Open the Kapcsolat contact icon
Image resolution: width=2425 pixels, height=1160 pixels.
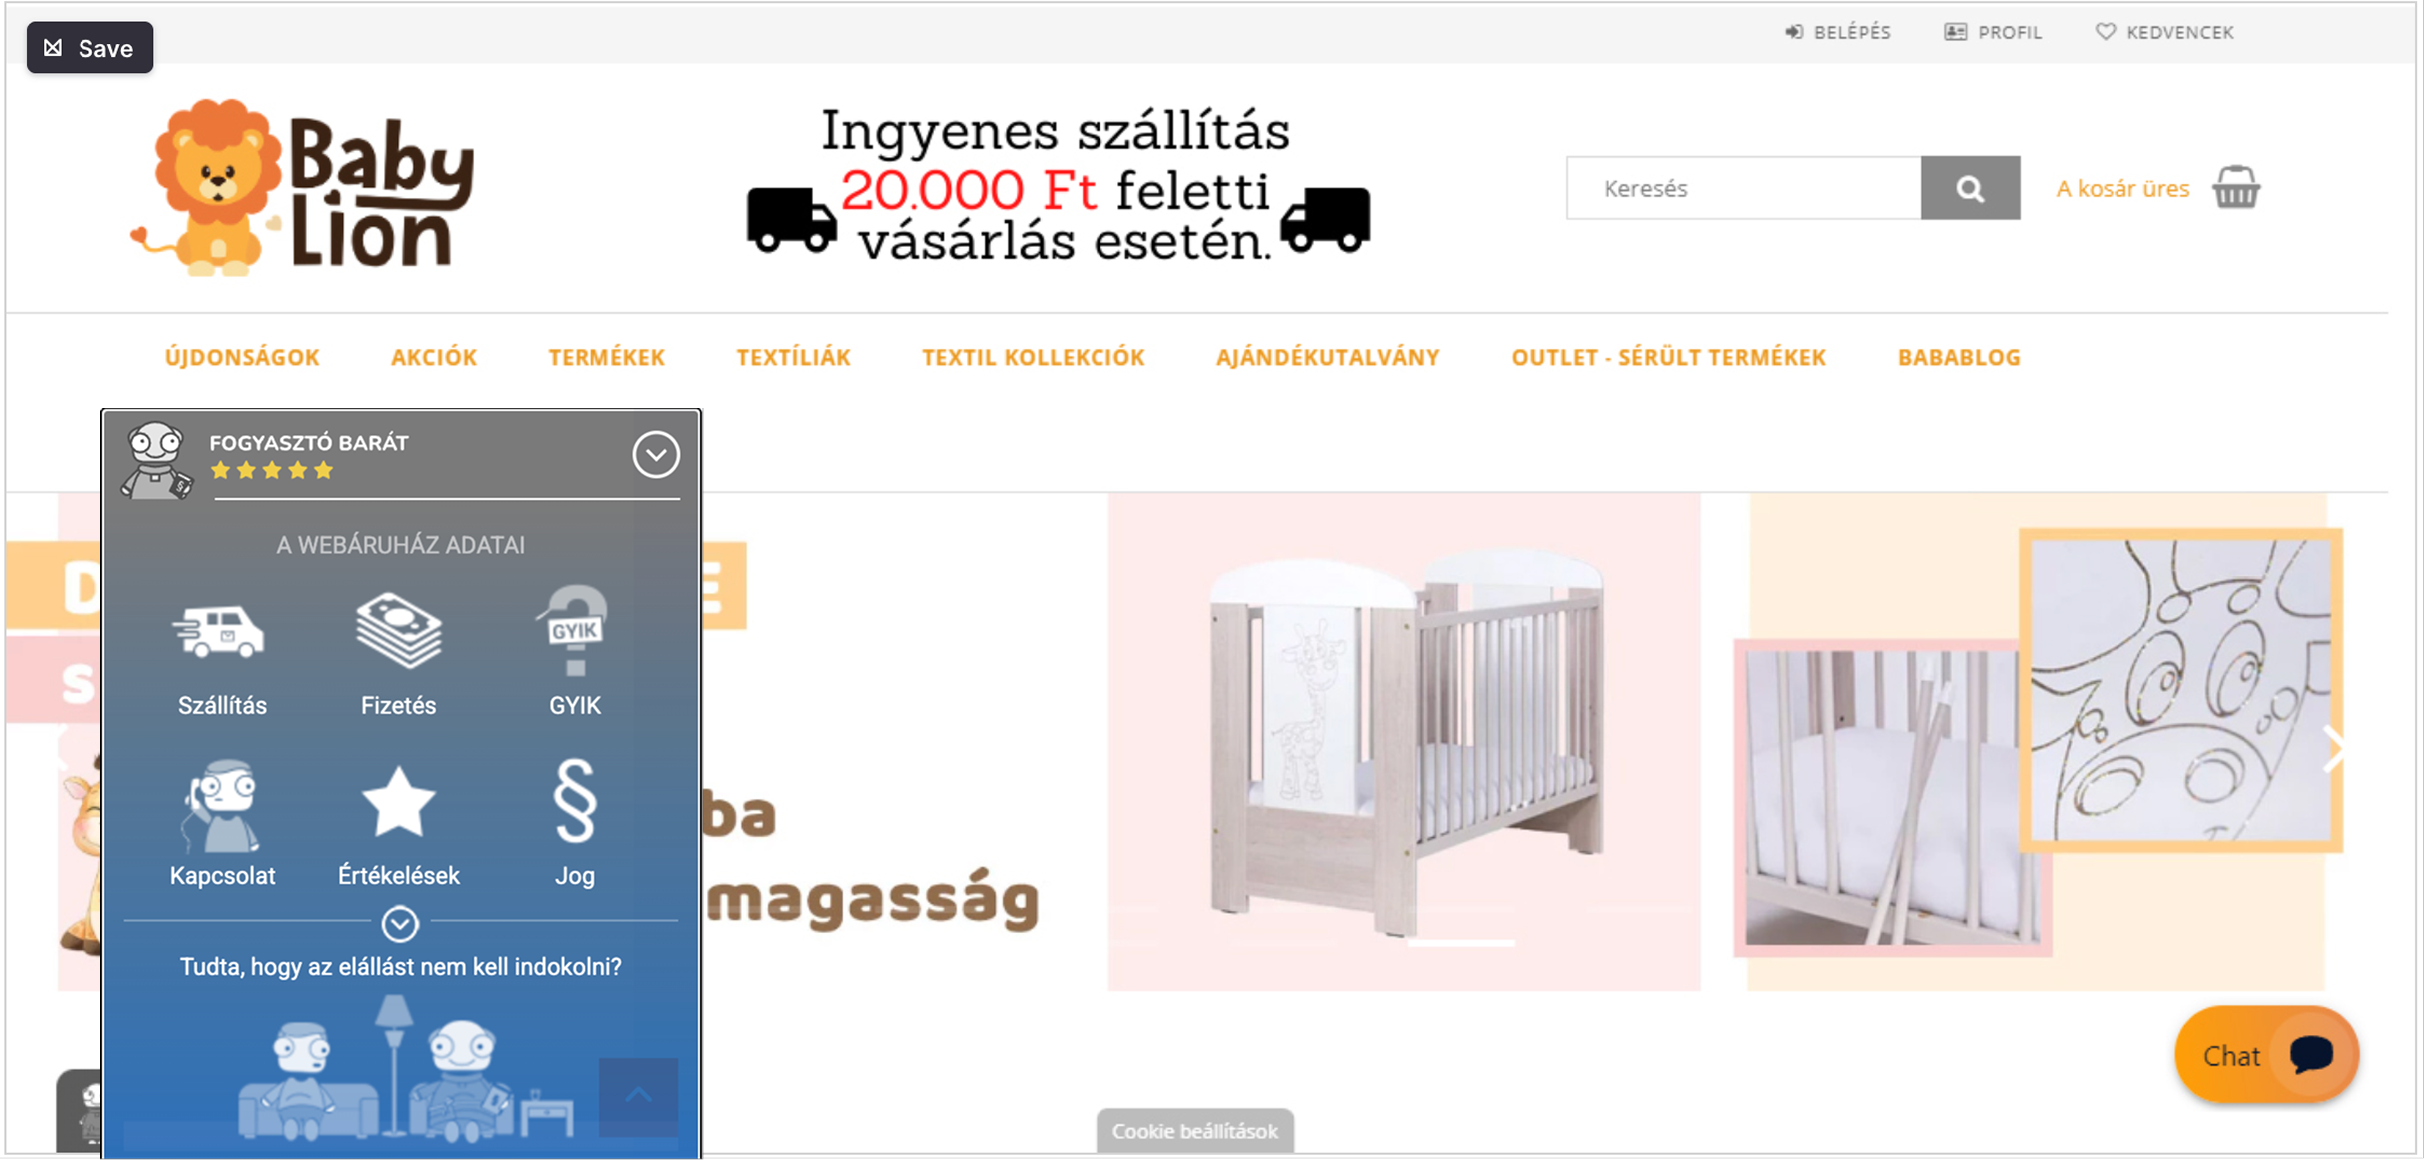coord(221,804)
